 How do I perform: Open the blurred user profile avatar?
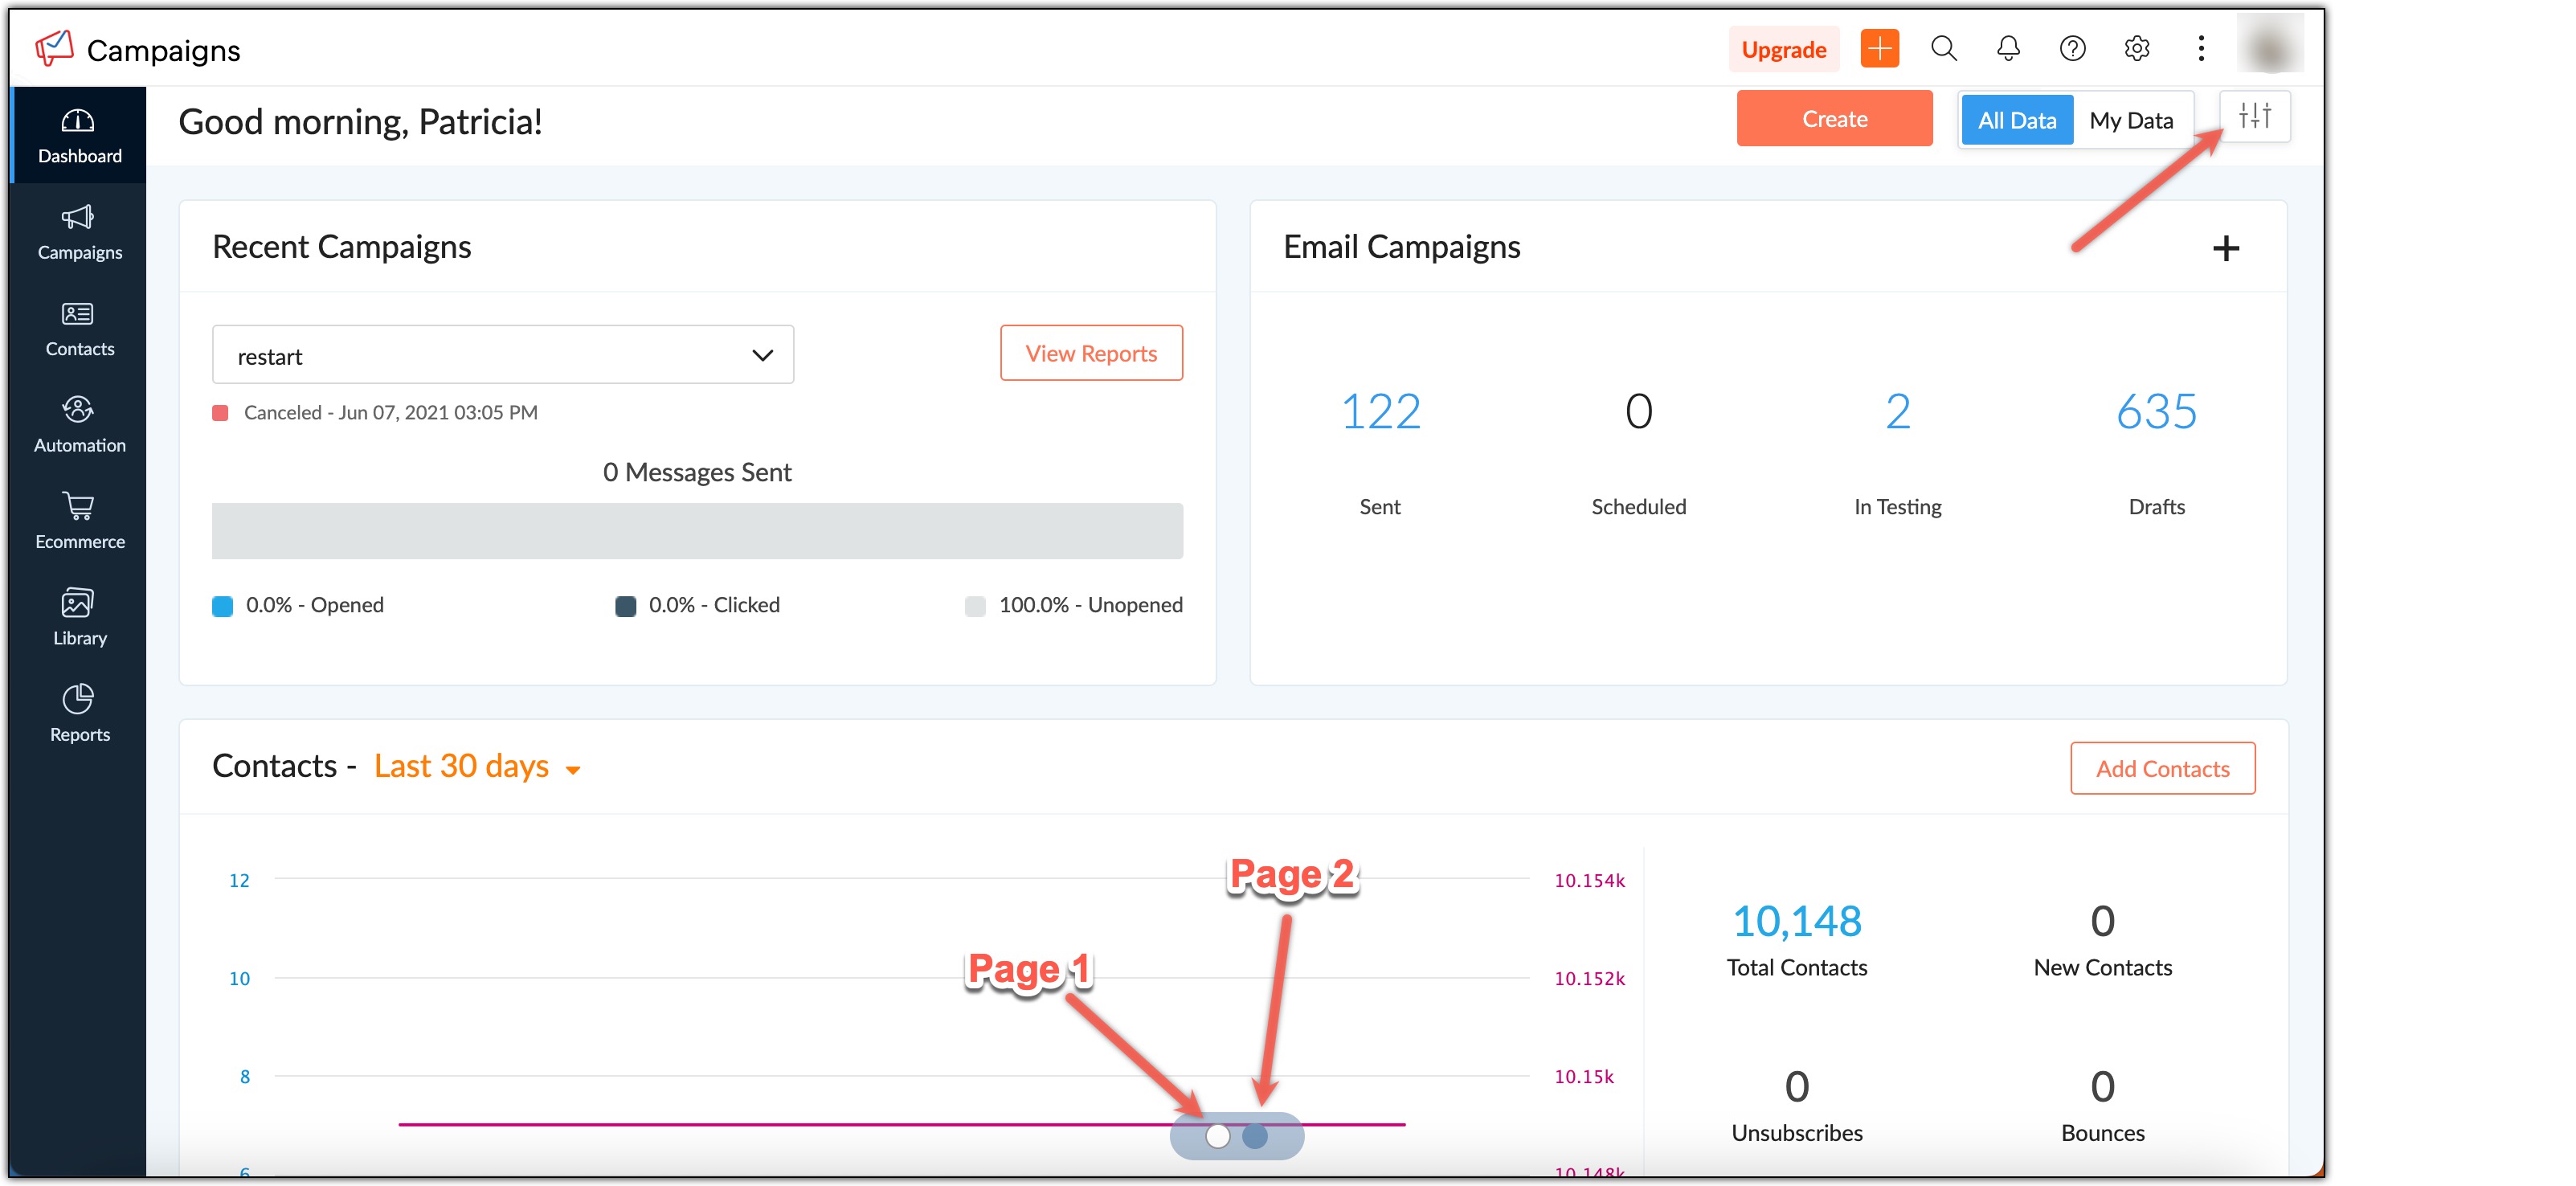(2270, 46)
